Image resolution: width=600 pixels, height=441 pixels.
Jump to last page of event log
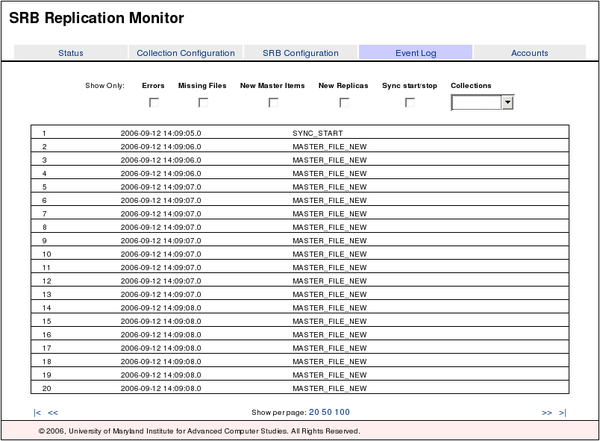pyautogui.click(x=562, y=412)
